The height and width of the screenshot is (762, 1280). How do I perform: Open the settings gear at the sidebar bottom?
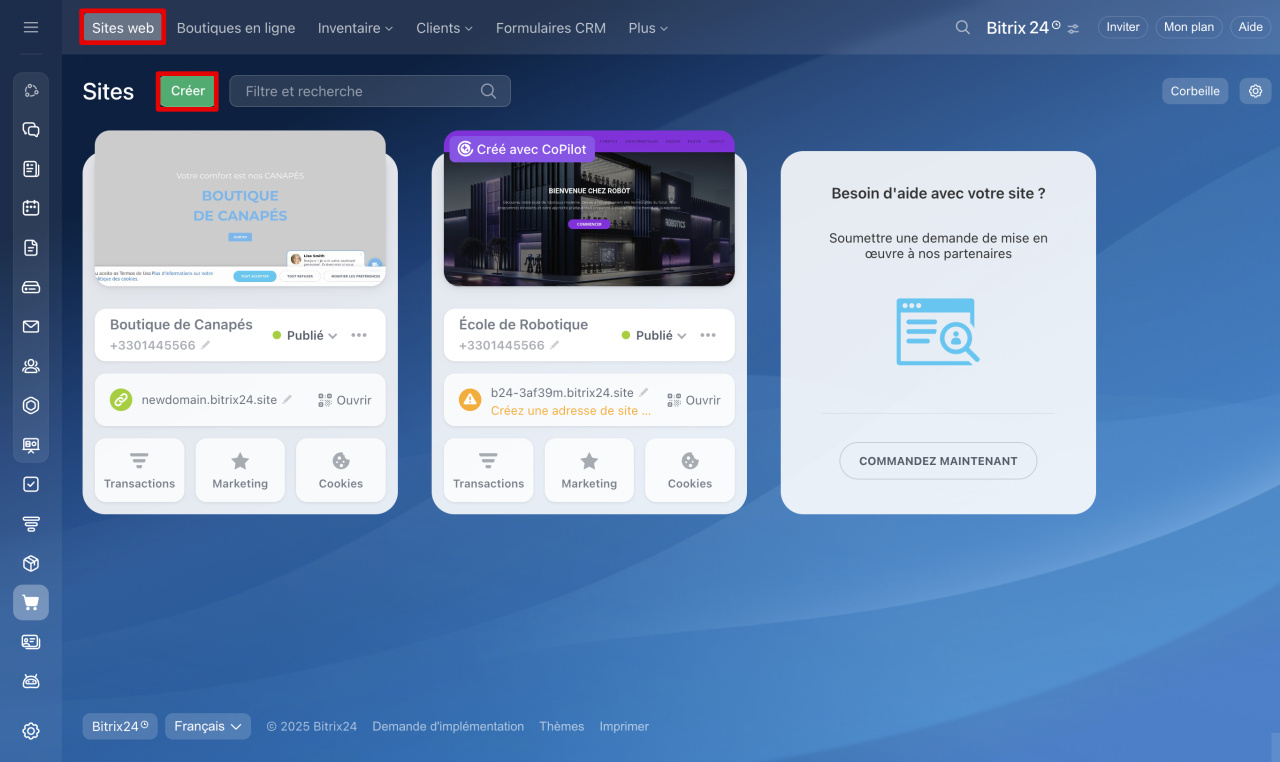[31, 731]
